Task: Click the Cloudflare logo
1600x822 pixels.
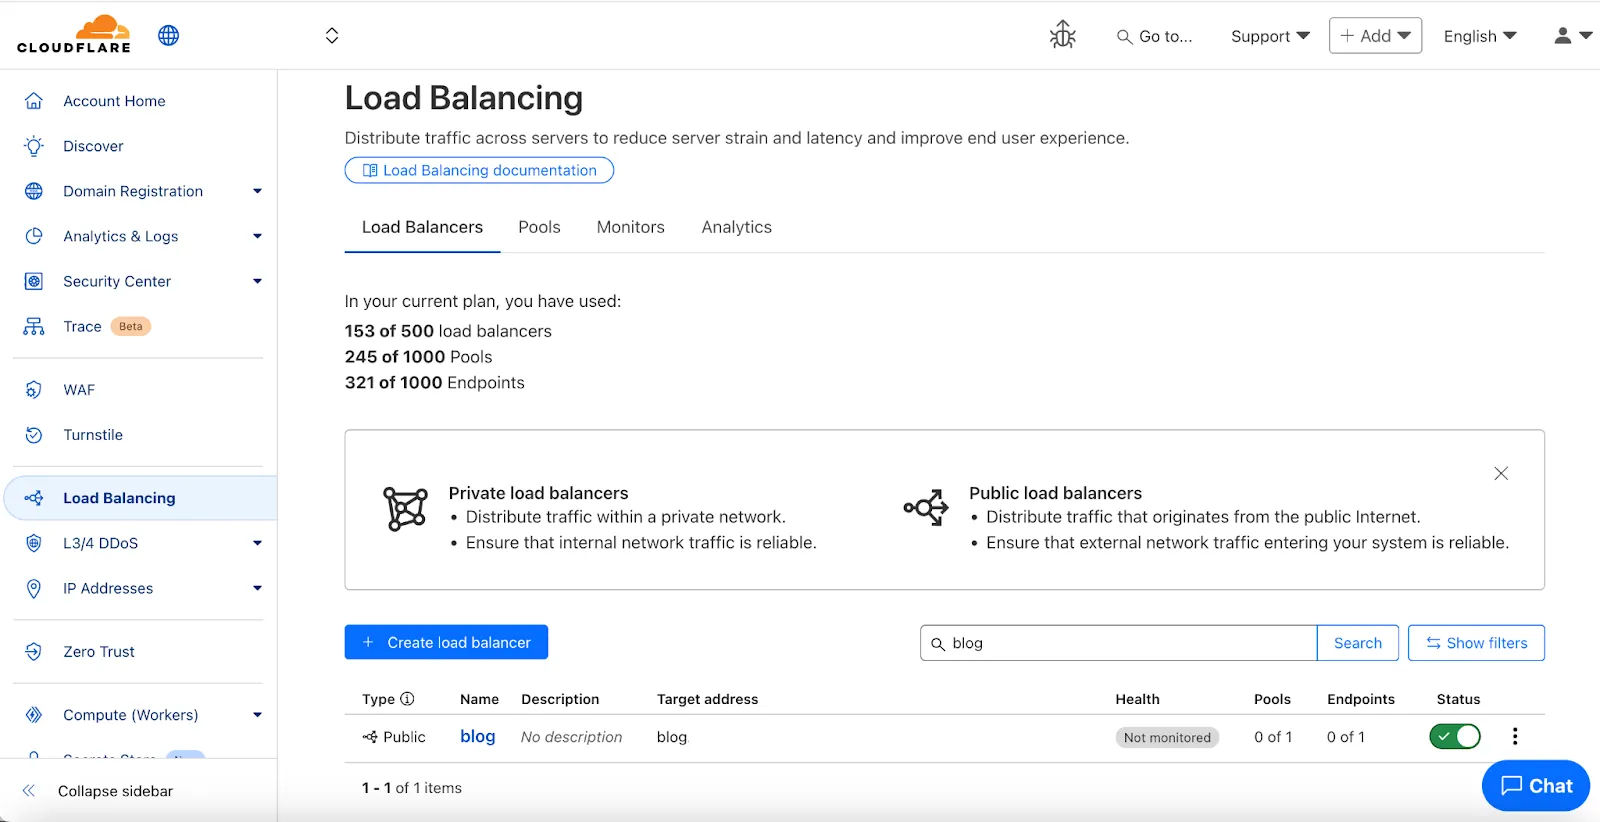Action: point(74,35)
